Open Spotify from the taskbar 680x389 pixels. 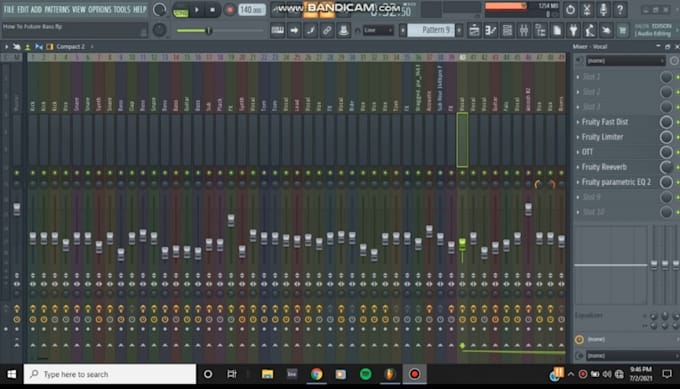pos(366,374)
